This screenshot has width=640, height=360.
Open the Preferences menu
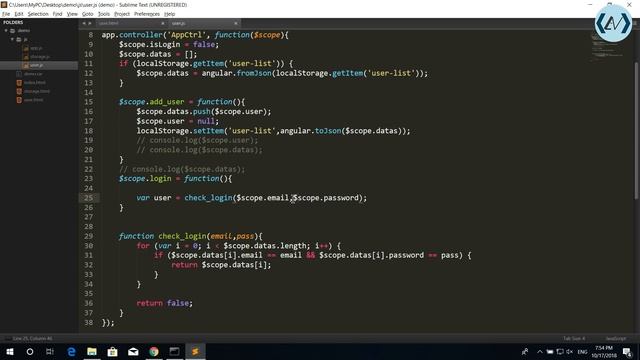pyautogui.click(x=147, y=14)
